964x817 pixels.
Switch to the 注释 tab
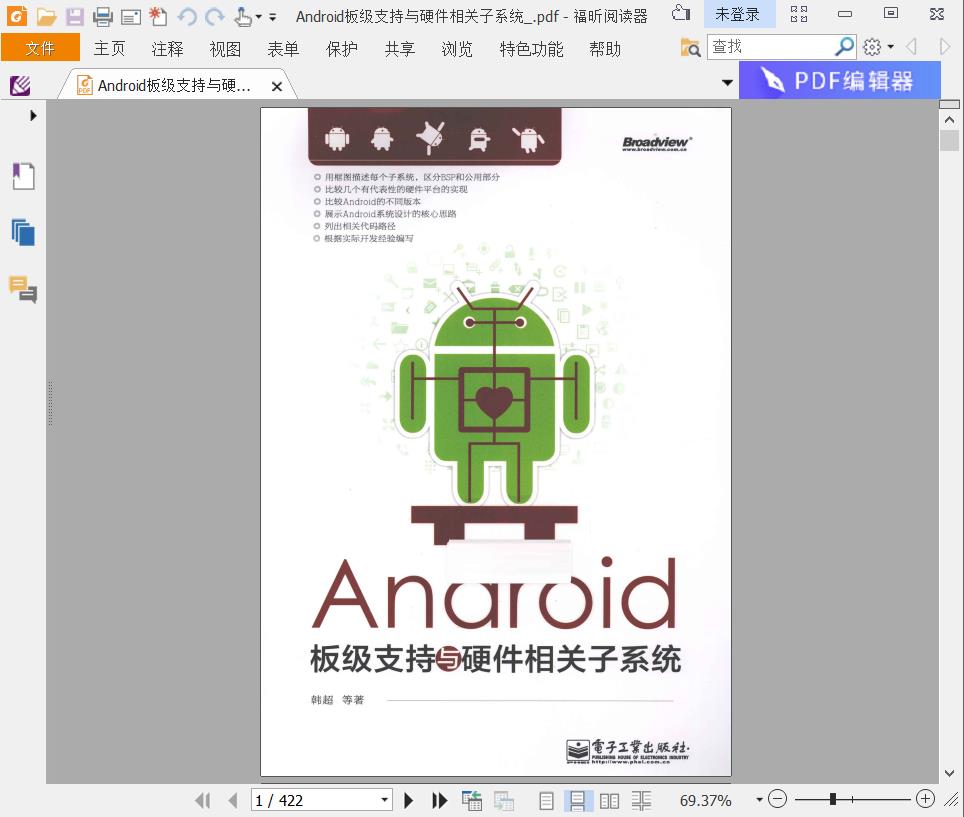point(167,49)
